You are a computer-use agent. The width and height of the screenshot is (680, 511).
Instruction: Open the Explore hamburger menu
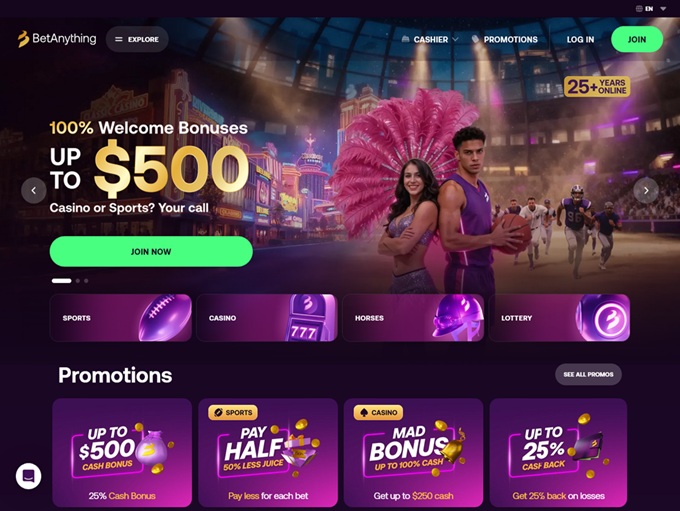[x=137, y=39]
